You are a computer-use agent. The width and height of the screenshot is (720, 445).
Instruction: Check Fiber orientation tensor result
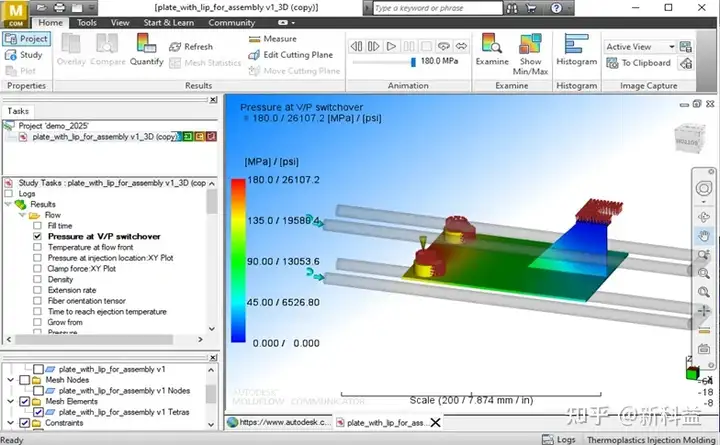[38, 301]
